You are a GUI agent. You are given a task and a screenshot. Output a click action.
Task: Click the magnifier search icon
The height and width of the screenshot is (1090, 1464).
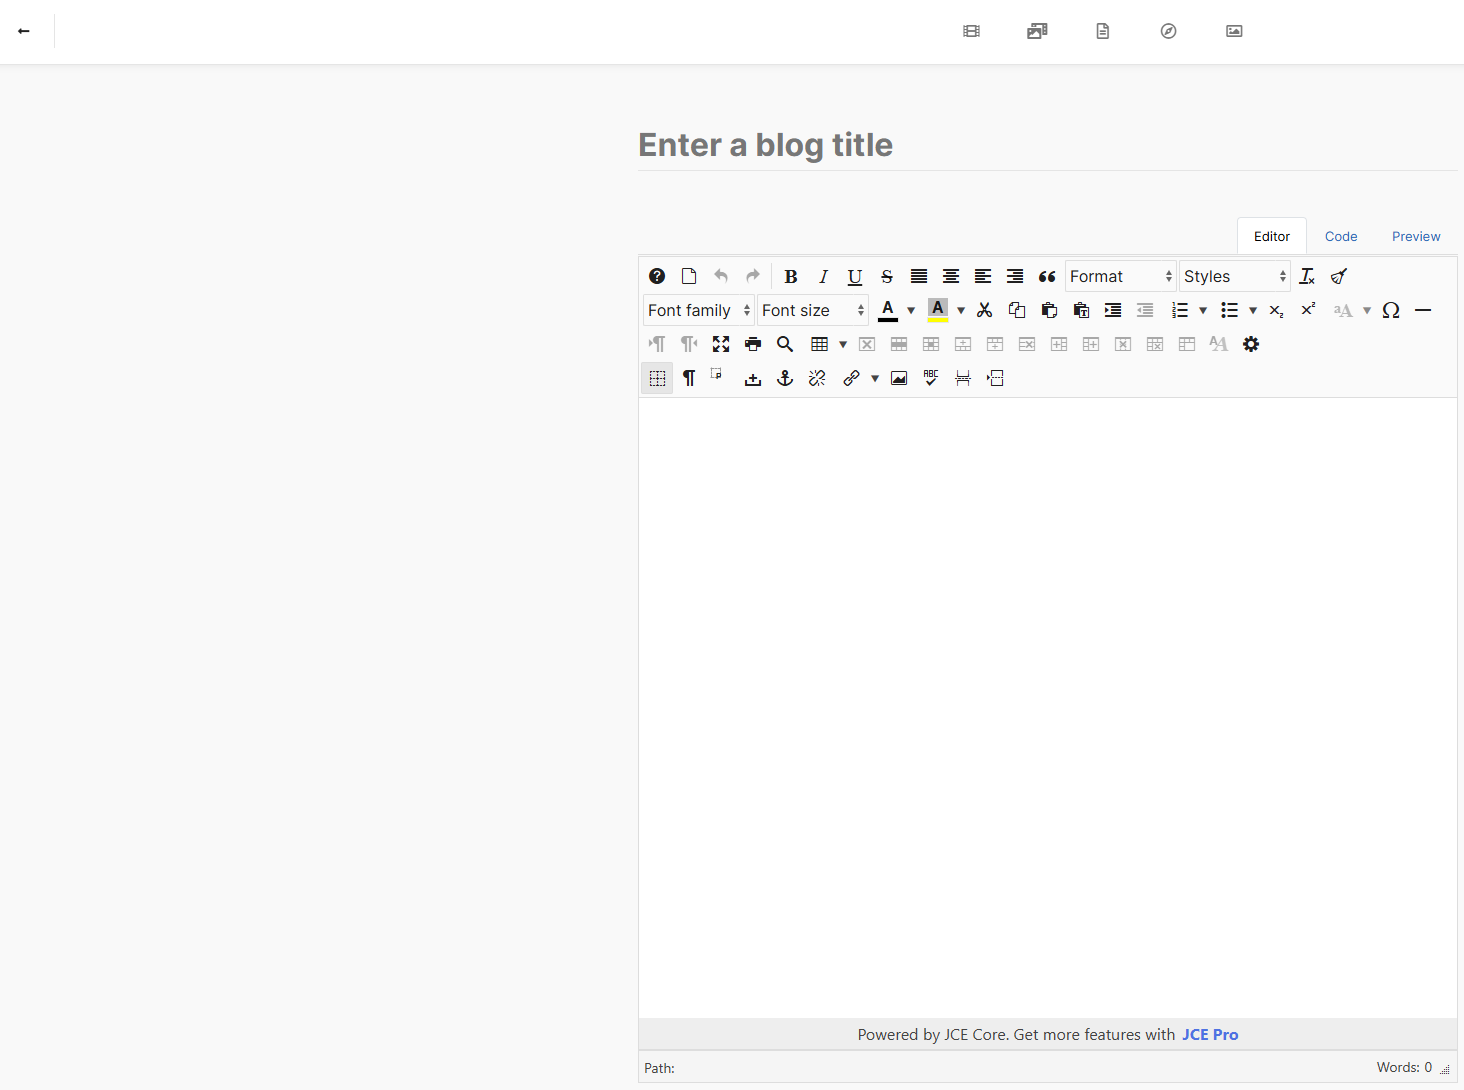pos(785,344)
